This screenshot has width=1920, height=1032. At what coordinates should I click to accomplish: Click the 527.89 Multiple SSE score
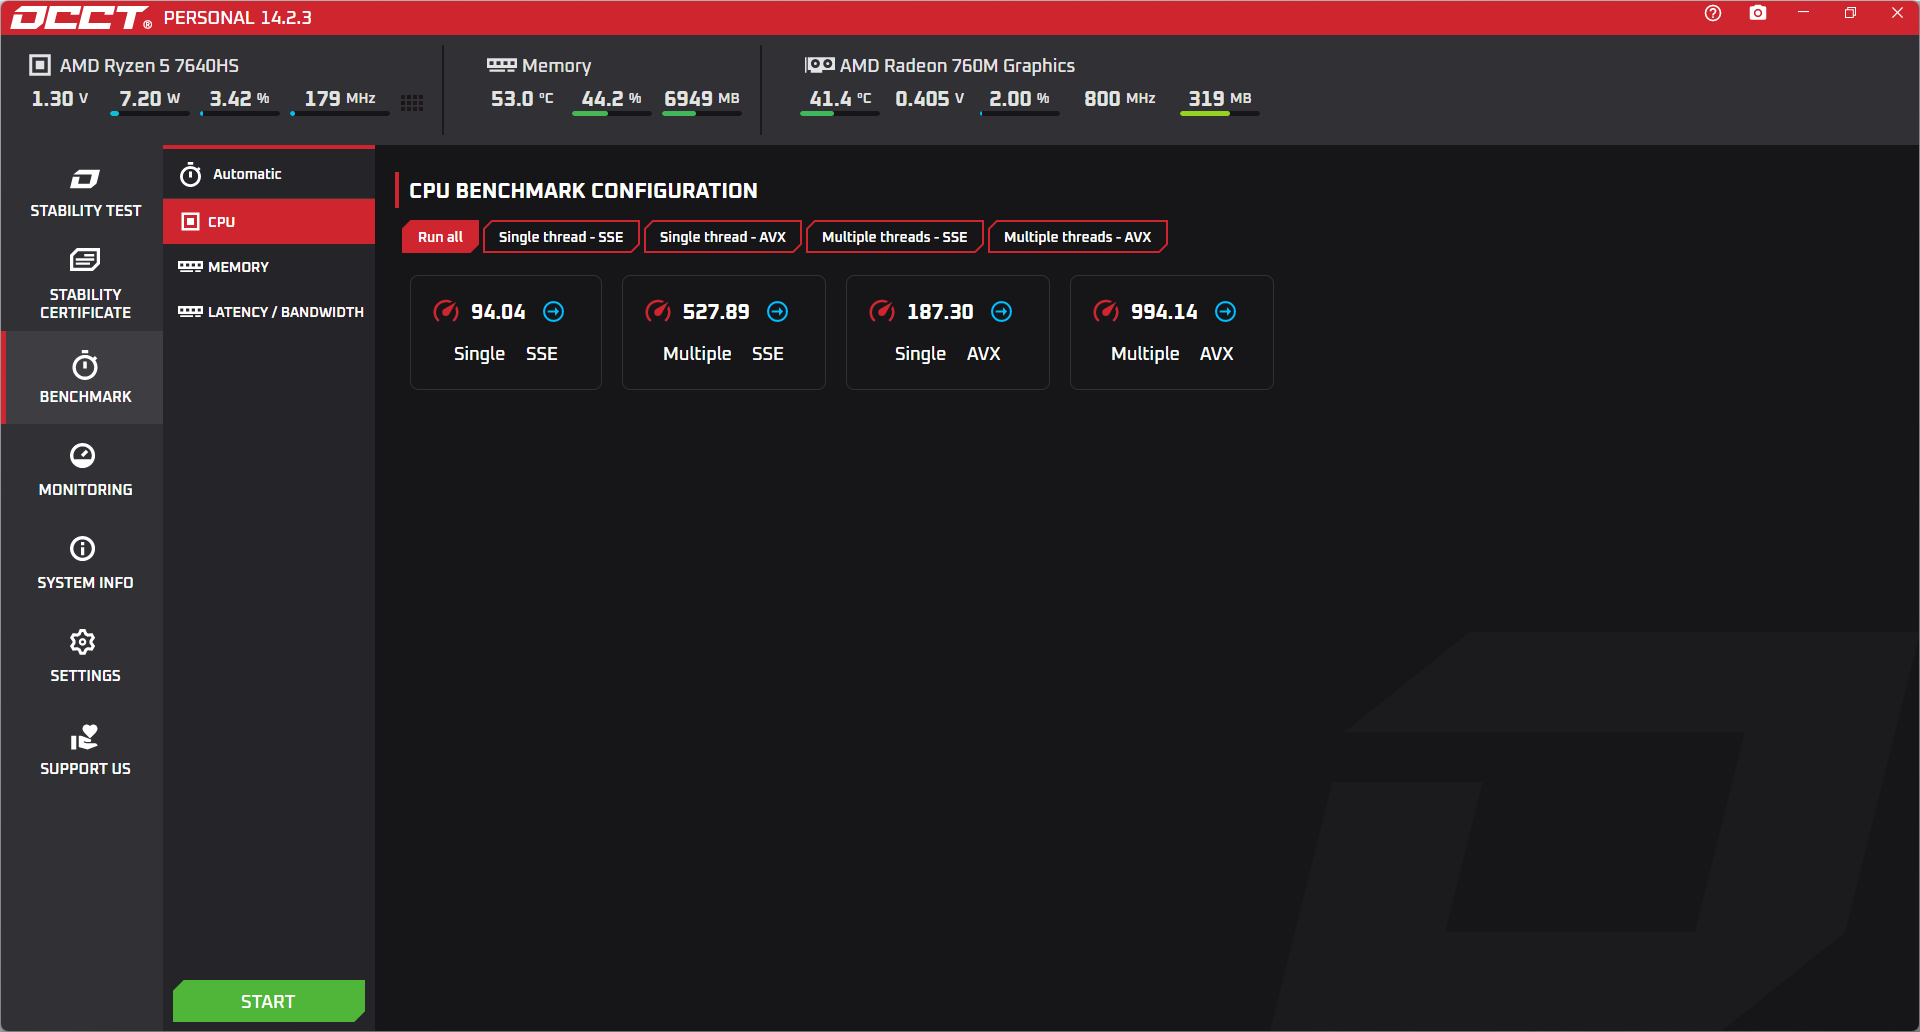tap(716, 312)
